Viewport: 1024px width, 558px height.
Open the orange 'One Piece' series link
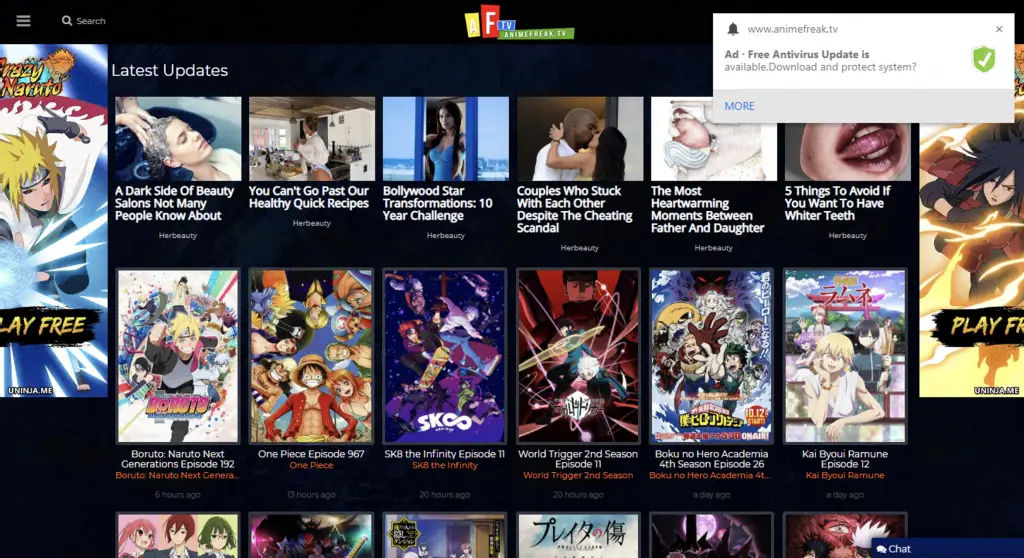[x=311, y=465]
